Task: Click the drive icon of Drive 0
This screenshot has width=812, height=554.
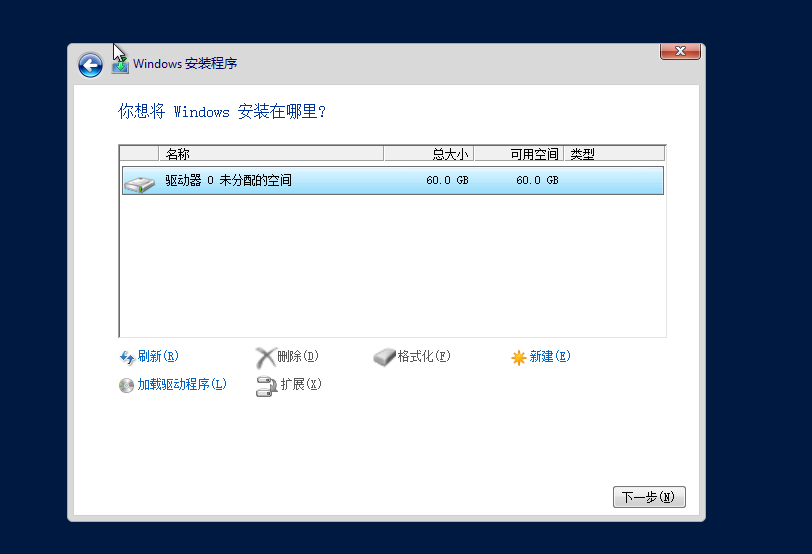Action: [140, 183]
